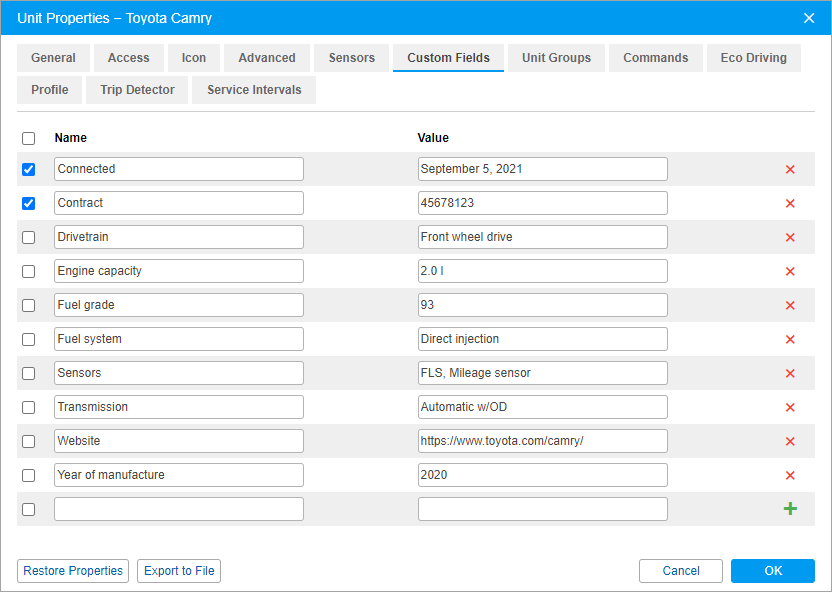
Task: Delete the Sensors custom field row
Action: click(790, 374)
